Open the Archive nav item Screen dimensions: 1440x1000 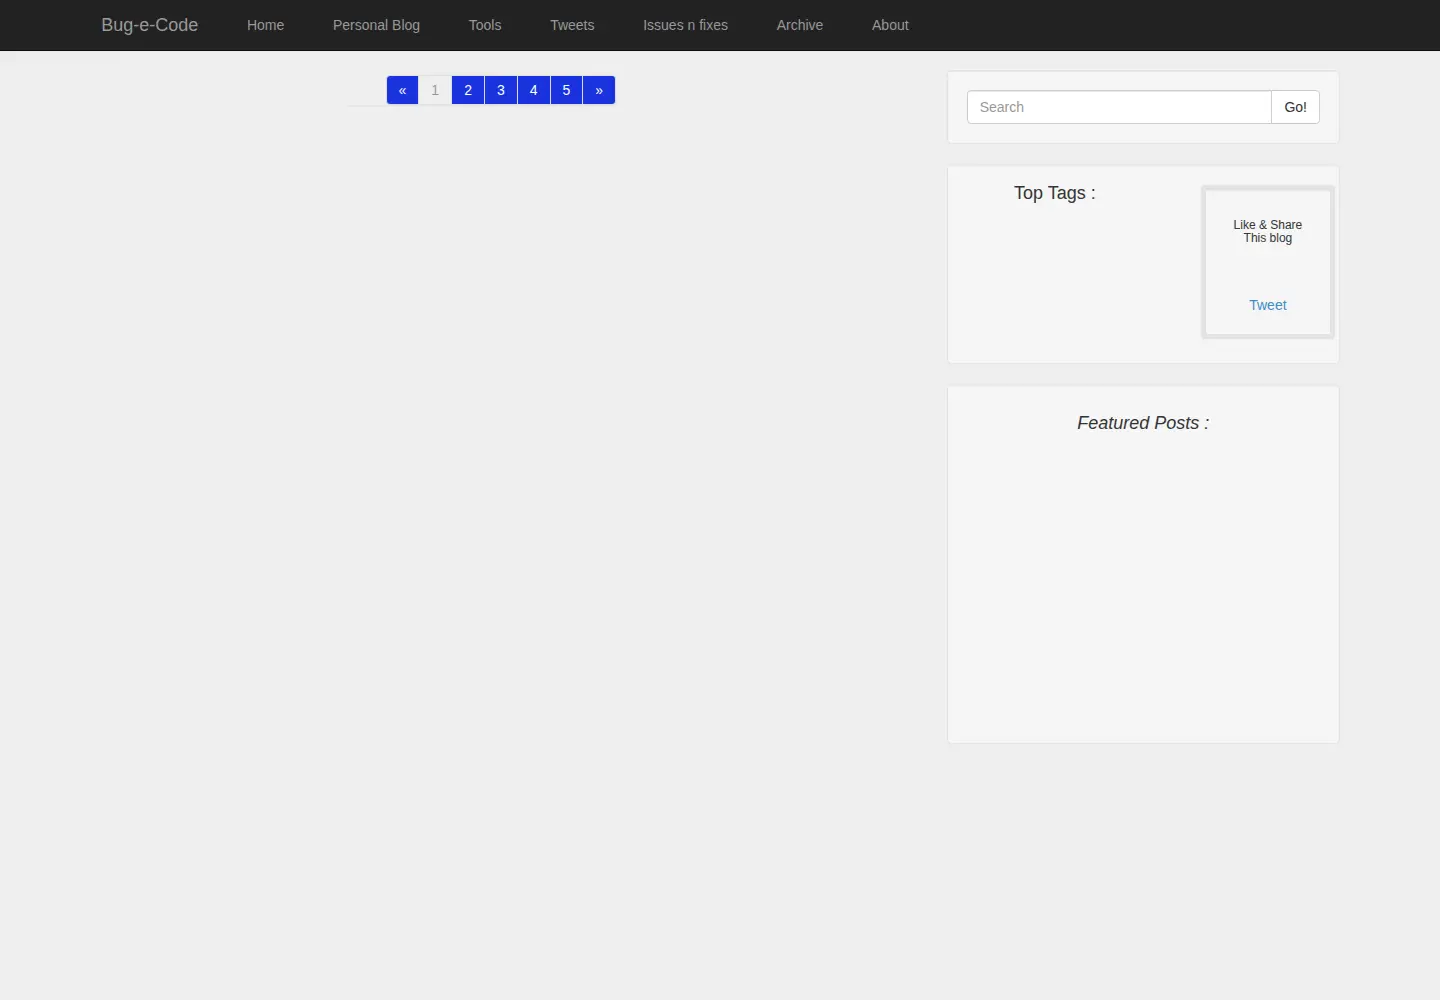click(800, 25)
